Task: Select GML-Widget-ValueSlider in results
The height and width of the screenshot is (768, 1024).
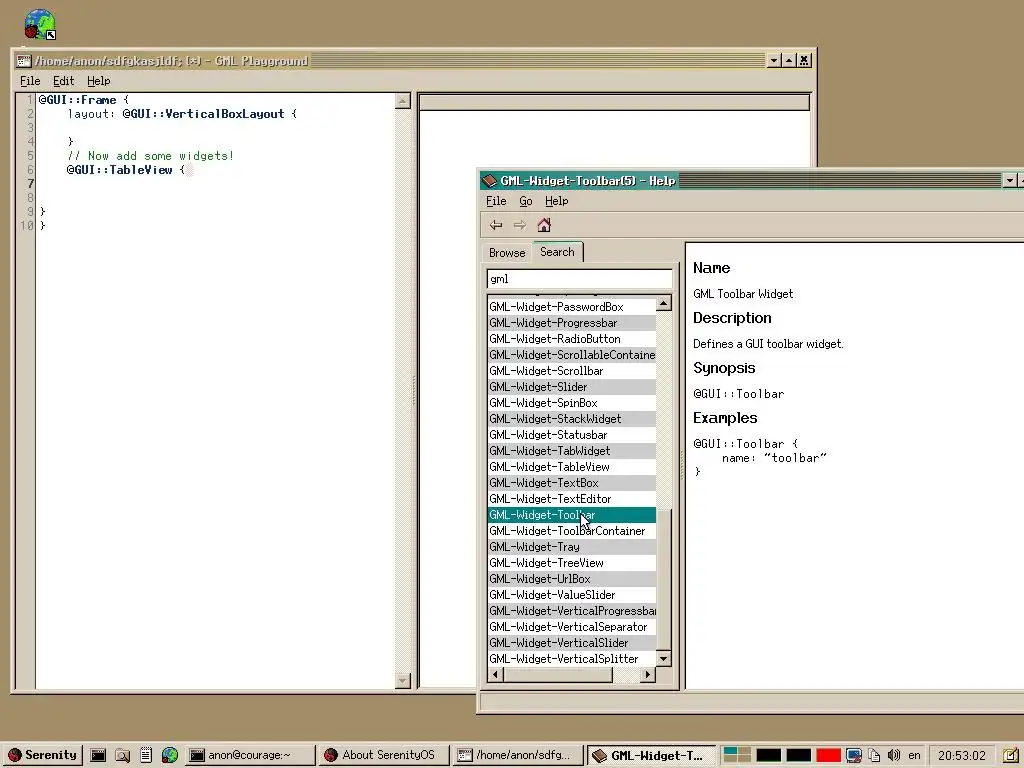Action: (571, 595)
